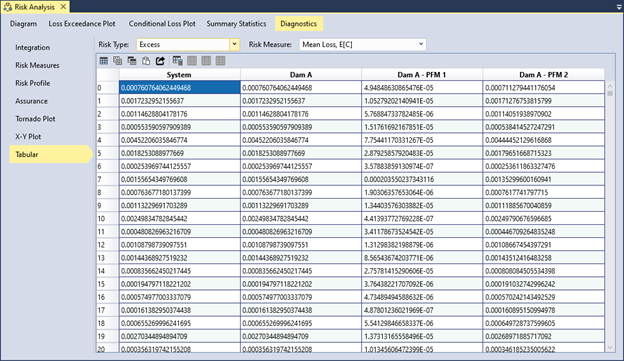The width and height of the screenshot is (624, 361).
Task: Open the document tab overflow arrow
Action: [x=619, y=7]
